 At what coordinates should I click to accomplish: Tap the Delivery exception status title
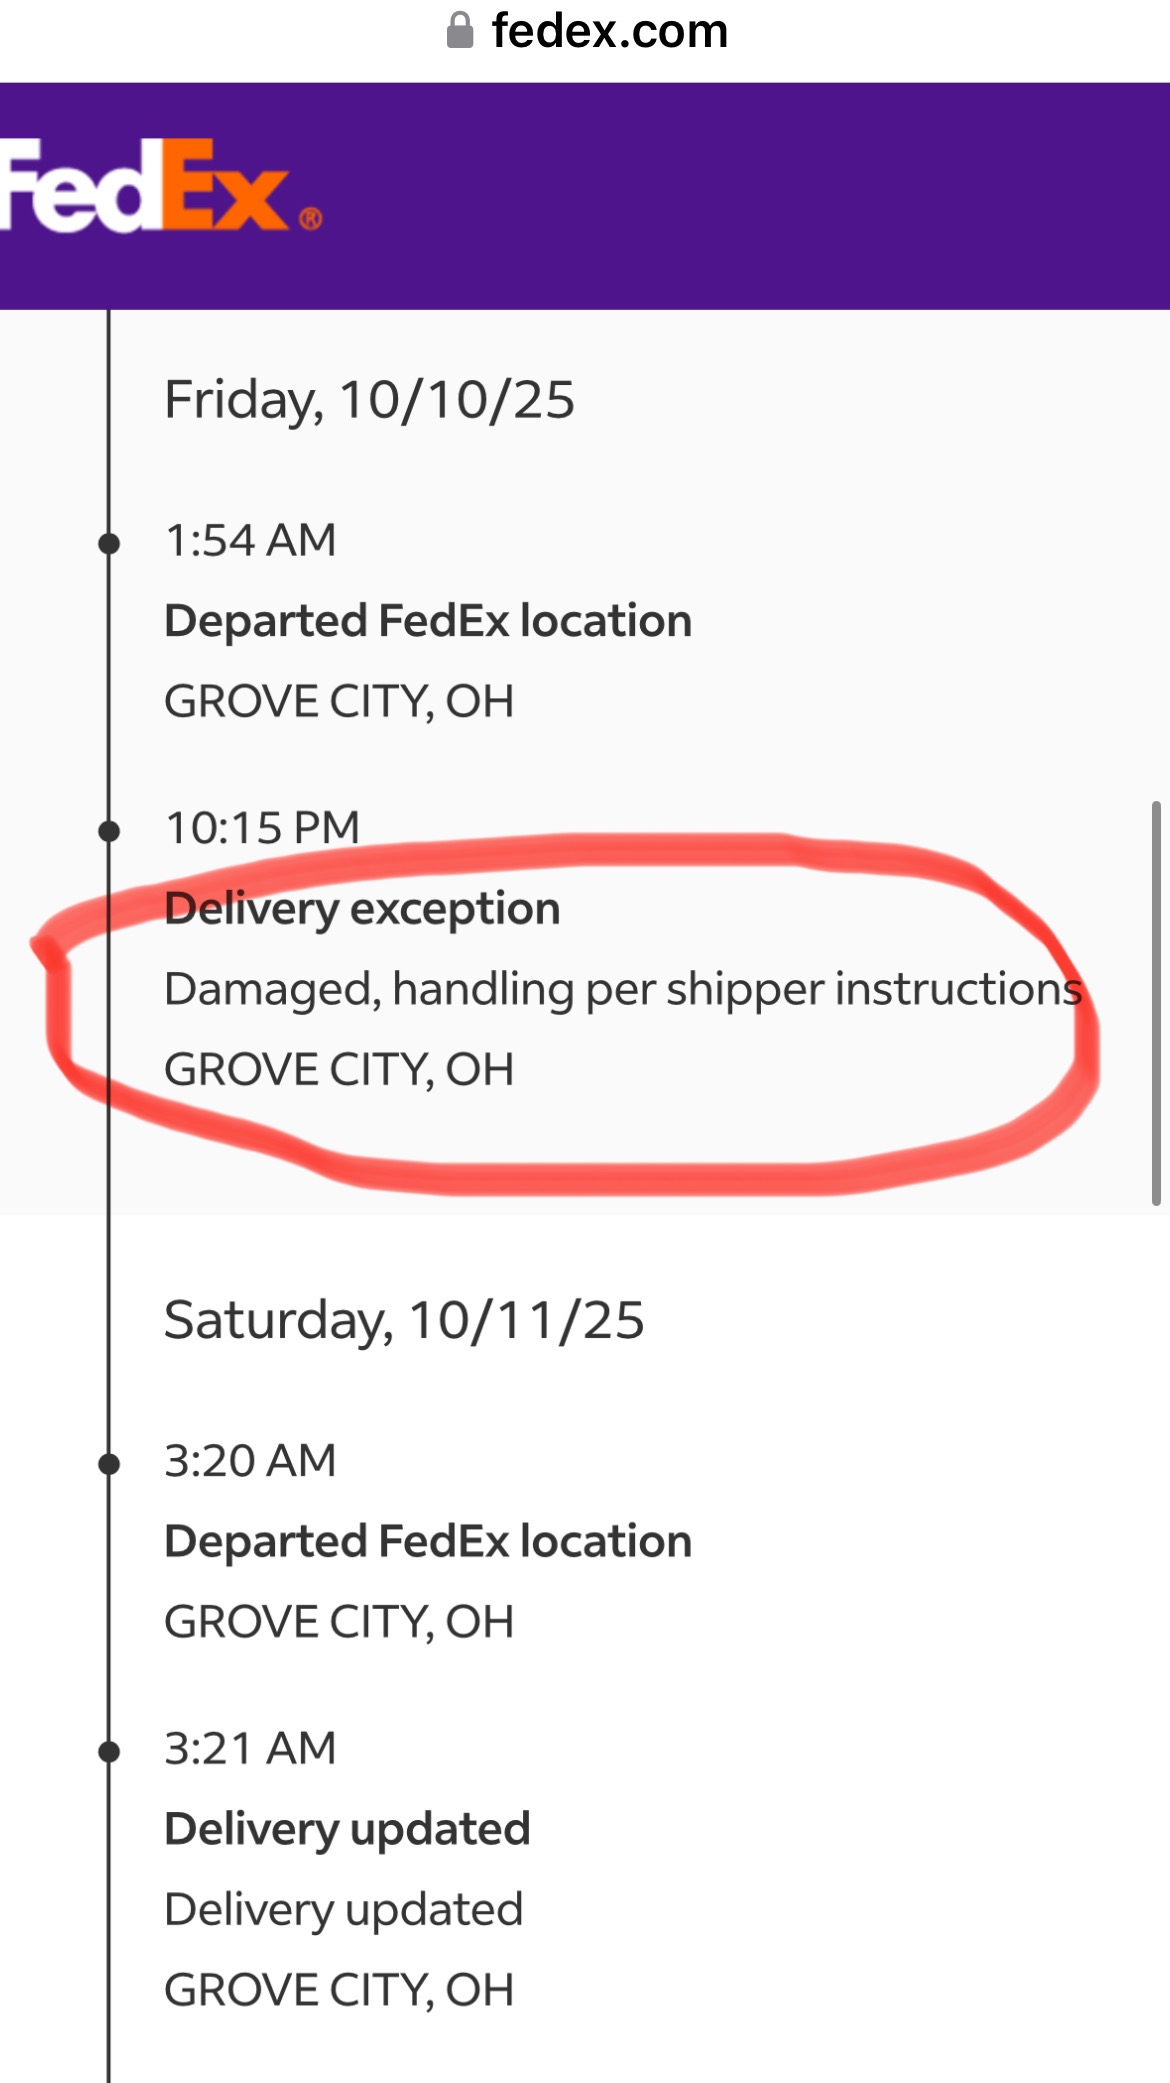pos(362,909)
